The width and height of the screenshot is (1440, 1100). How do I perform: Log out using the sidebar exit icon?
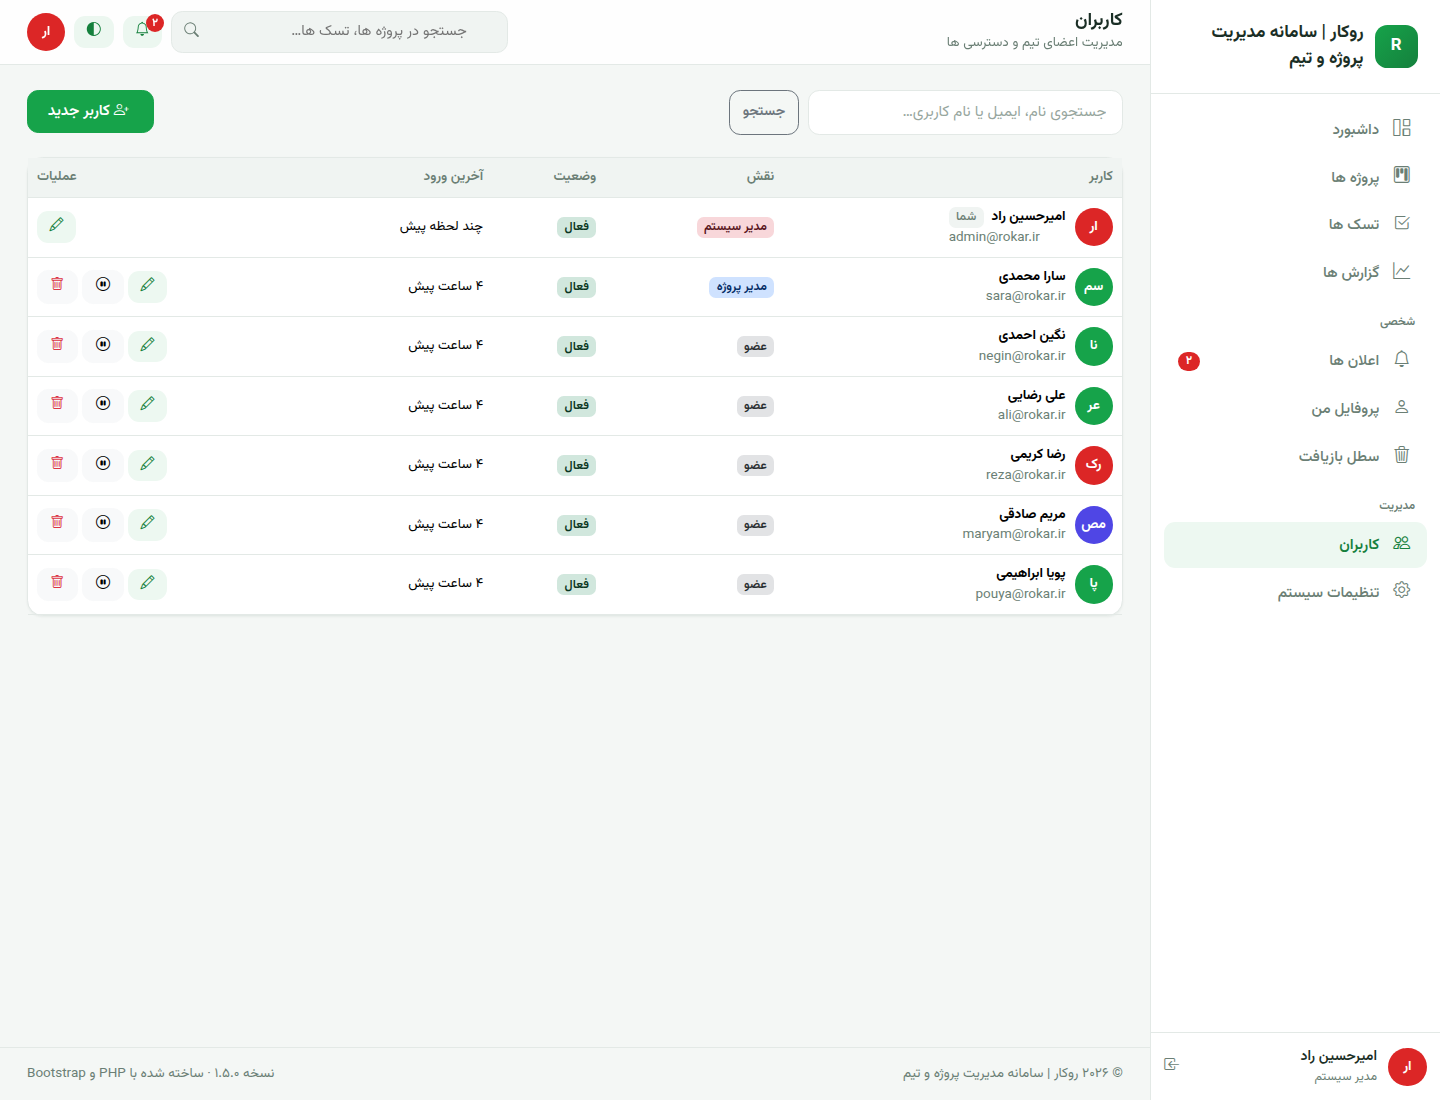(1172, 1065)
